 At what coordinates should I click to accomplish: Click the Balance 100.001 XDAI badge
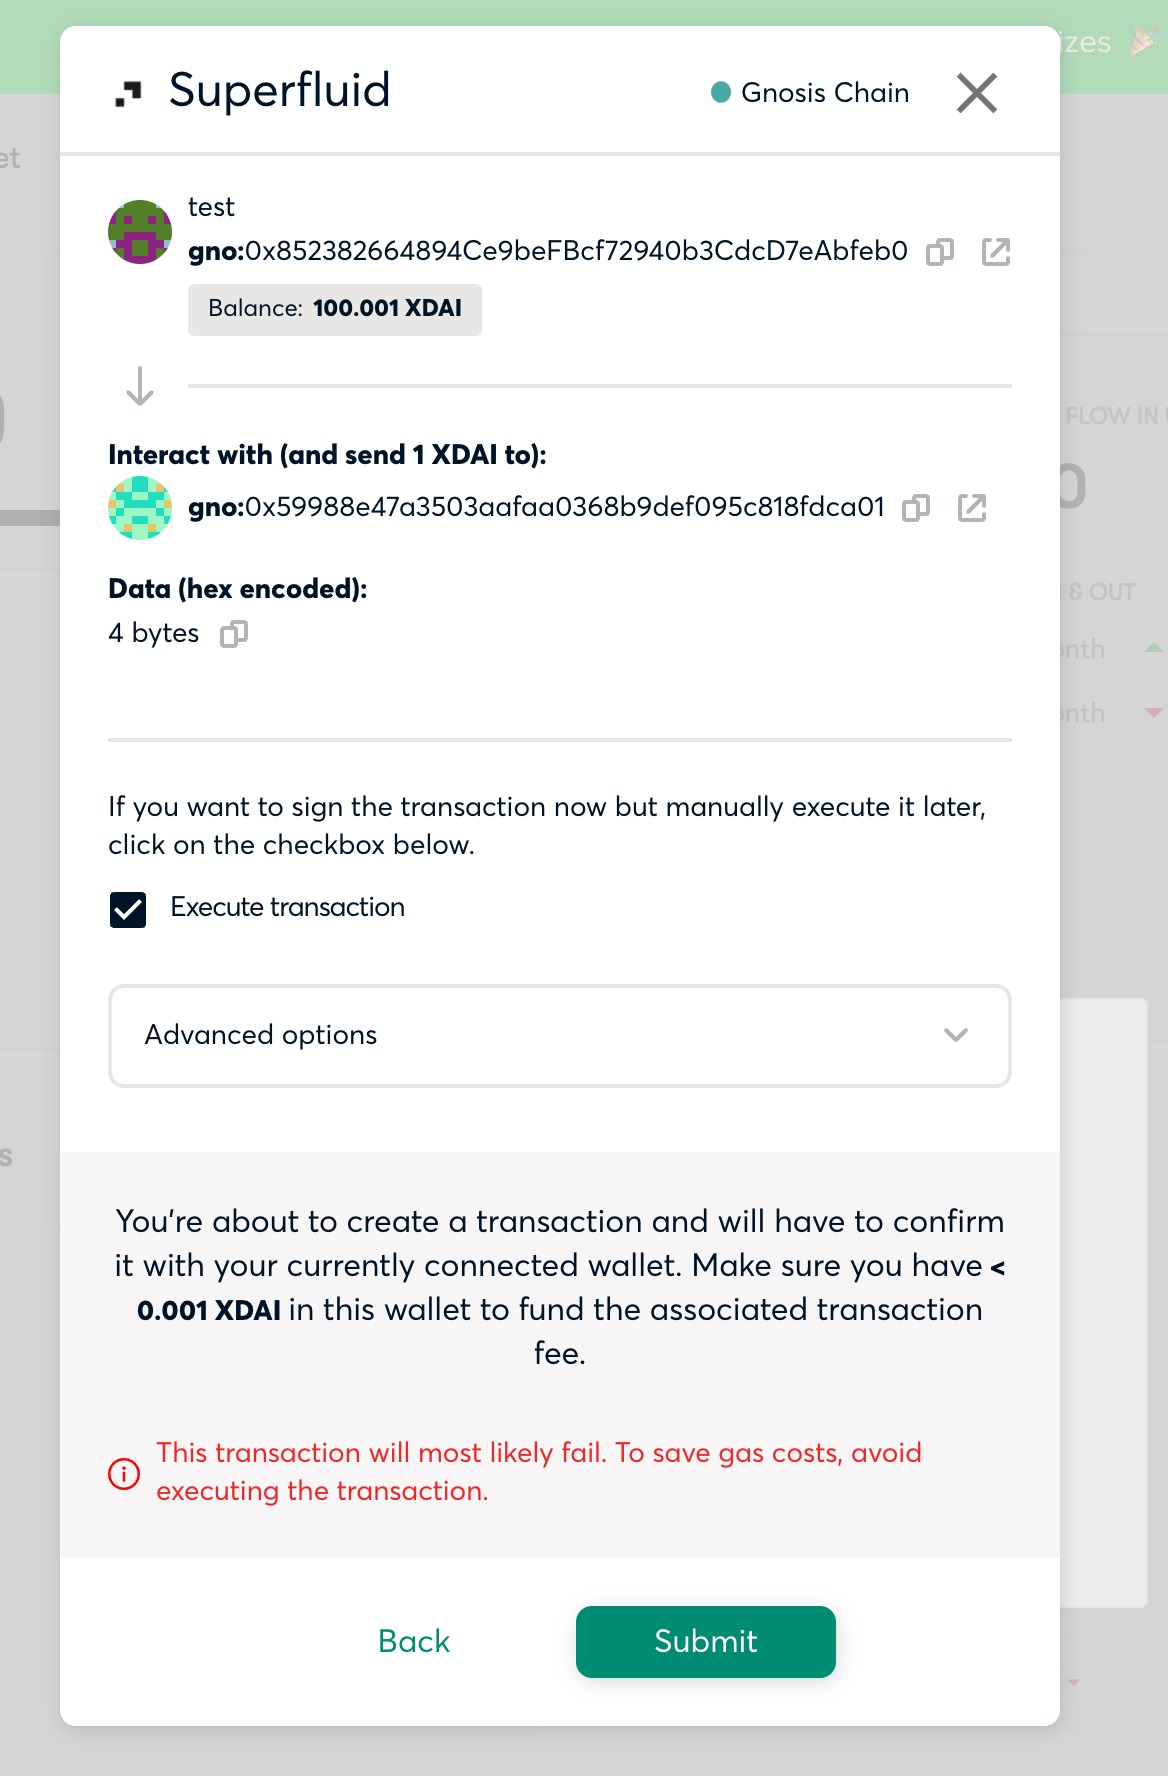click(334, 309)
